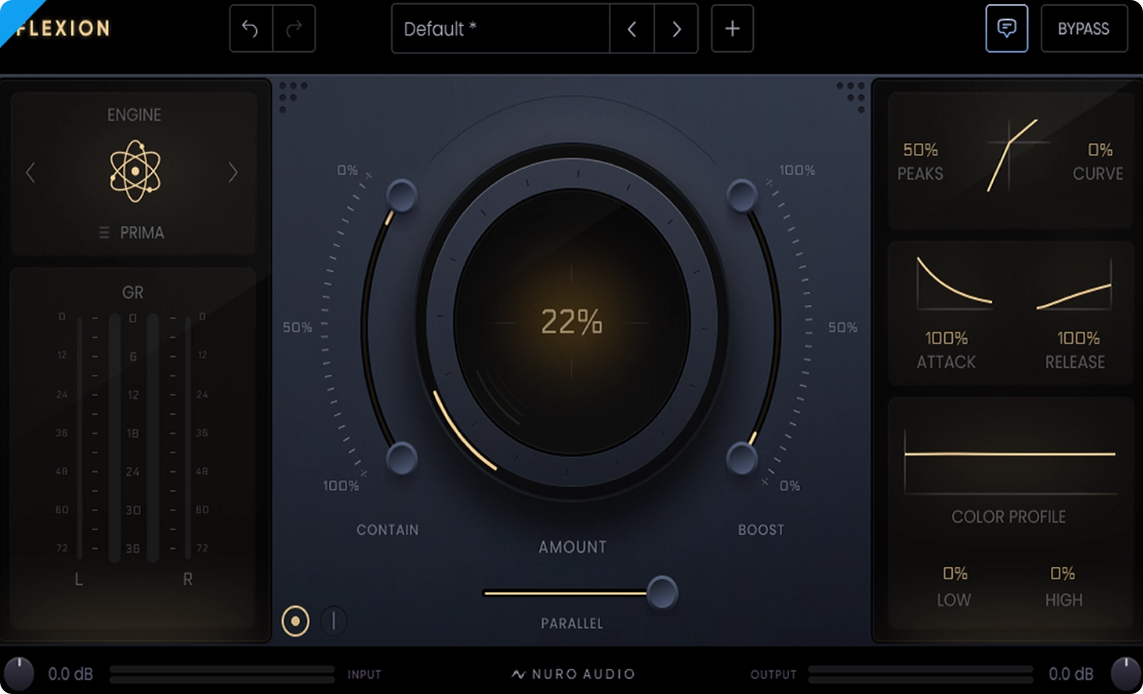
Task: Click the 100% ATTACK value
Action: 946,338
